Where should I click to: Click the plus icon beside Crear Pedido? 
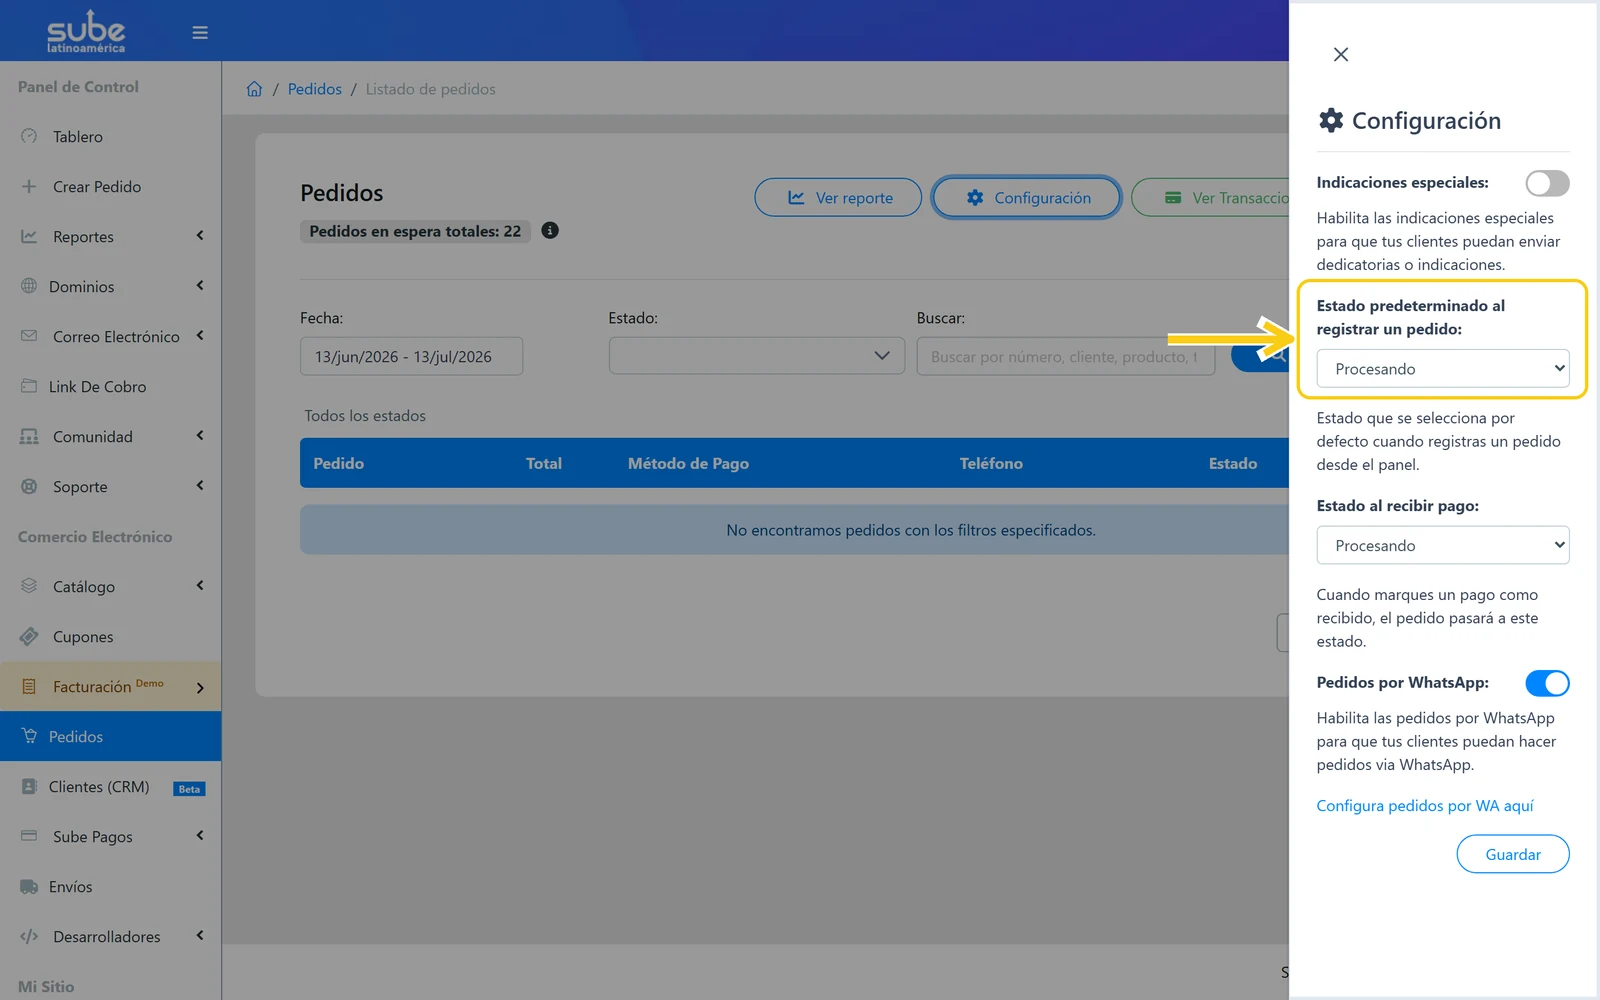[29, 186]
